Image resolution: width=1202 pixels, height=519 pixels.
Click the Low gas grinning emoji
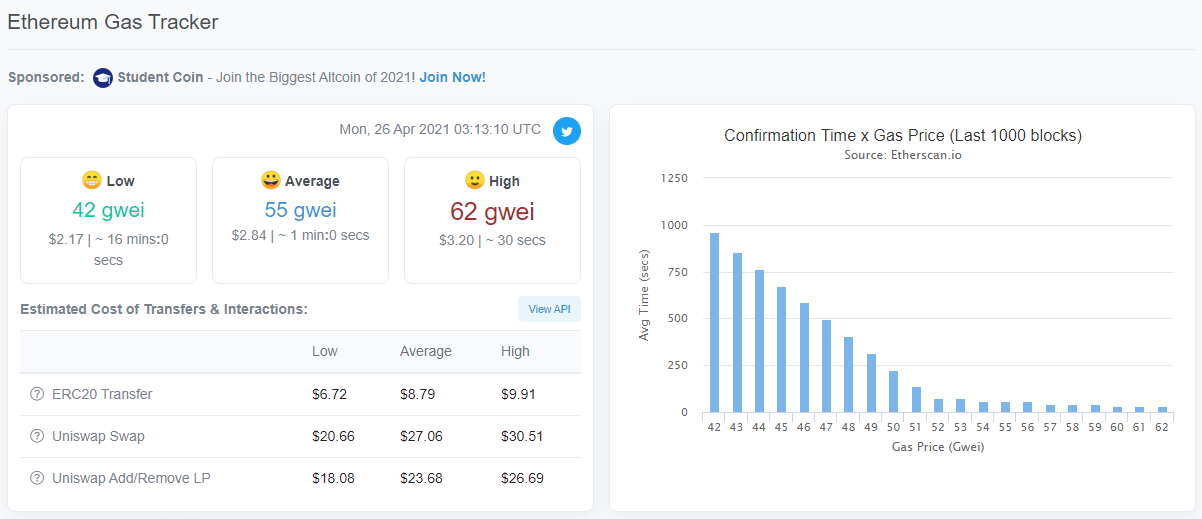pyautogui.click(x=92, y=180)
